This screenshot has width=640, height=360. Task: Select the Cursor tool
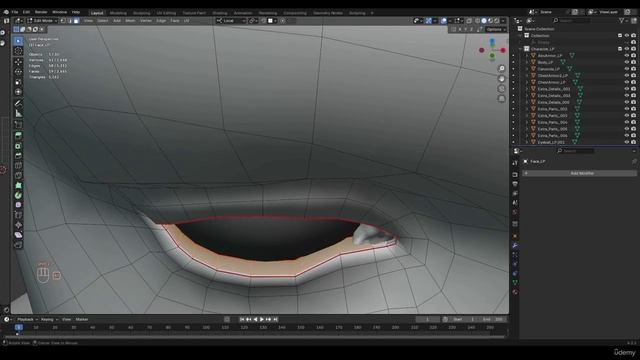click(18, 51)
